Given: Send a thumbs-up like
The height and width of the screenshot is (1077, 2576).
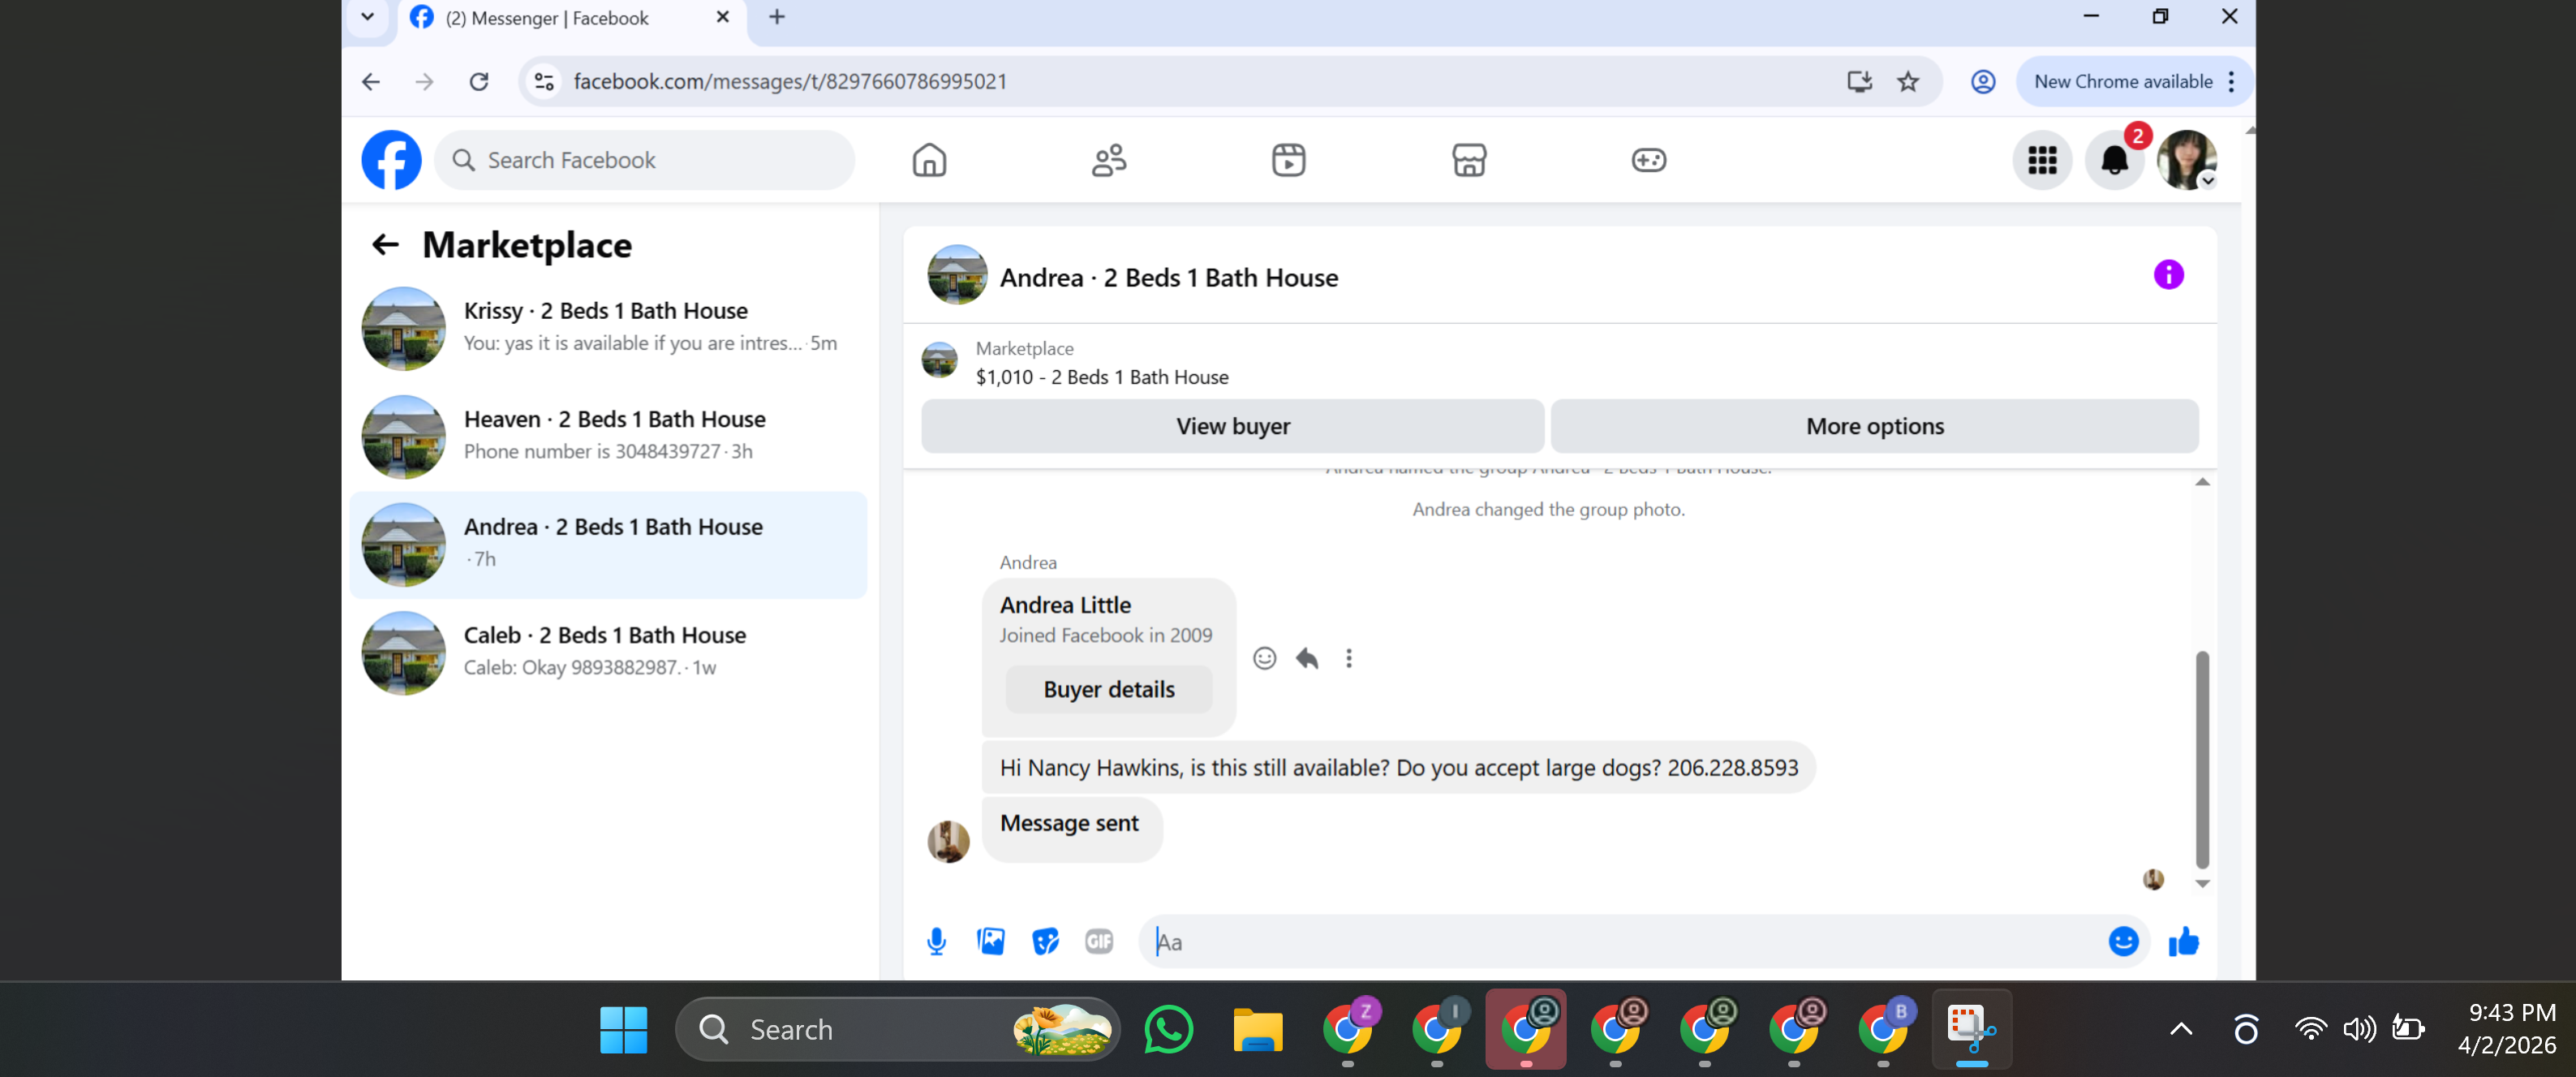Looking at the screenshot, I should (2184, 941).
